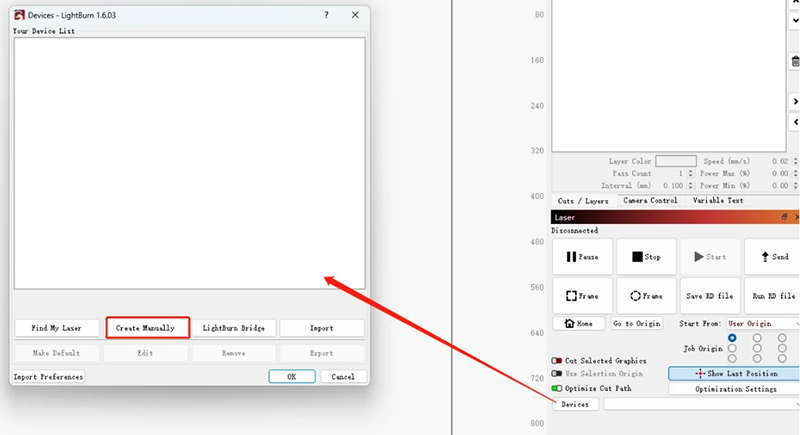Click Show Last Position crosshair button

[735, 374]
